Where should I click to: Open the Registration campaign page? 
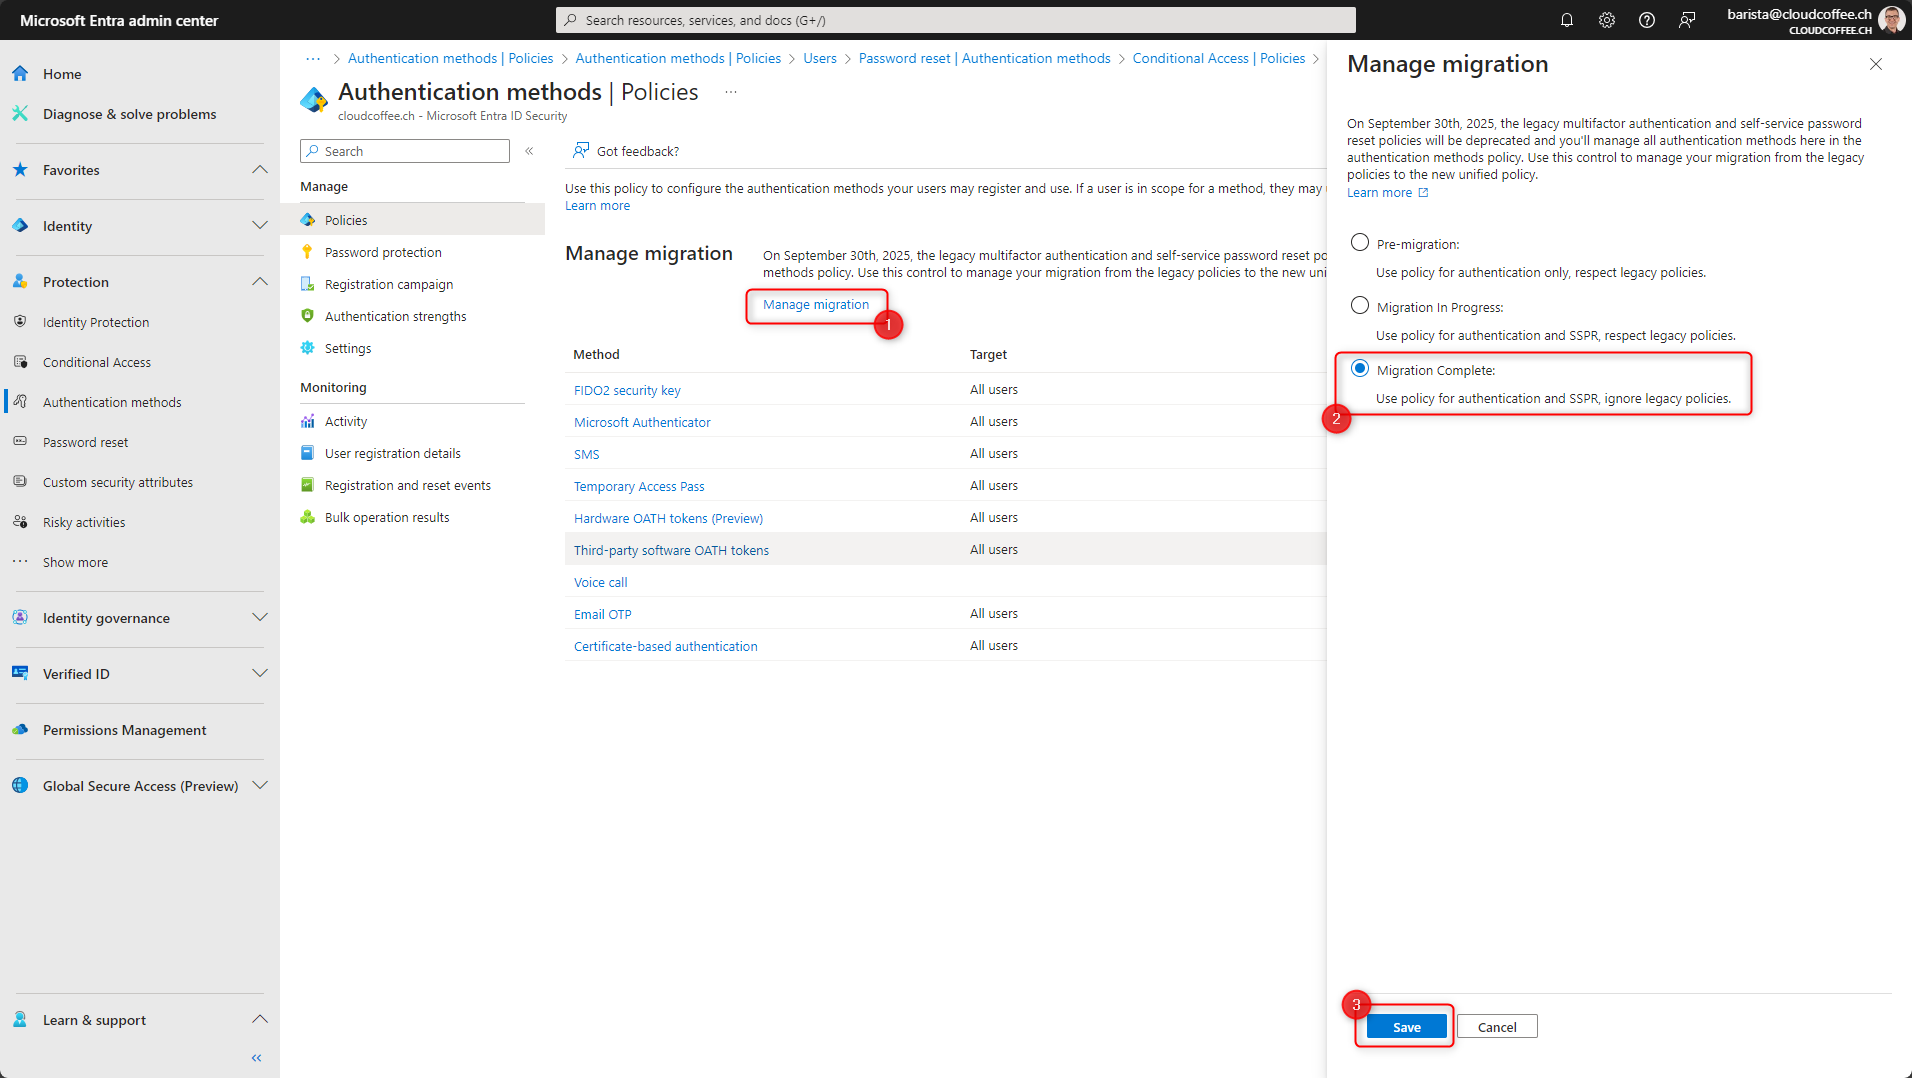389,283
